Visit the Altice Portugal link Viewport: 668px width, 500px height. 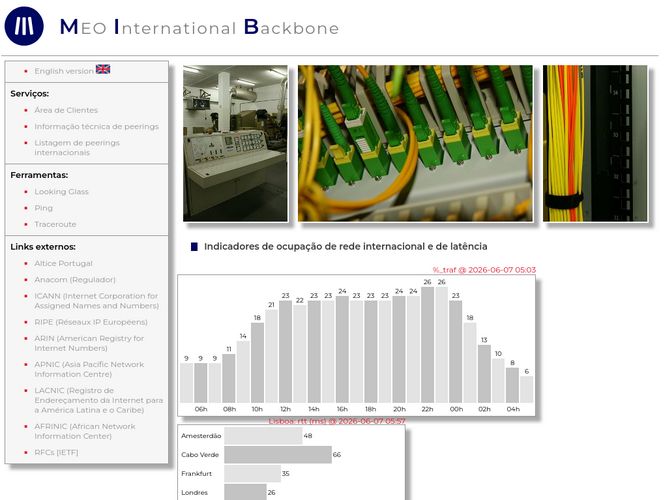(63, 263)
